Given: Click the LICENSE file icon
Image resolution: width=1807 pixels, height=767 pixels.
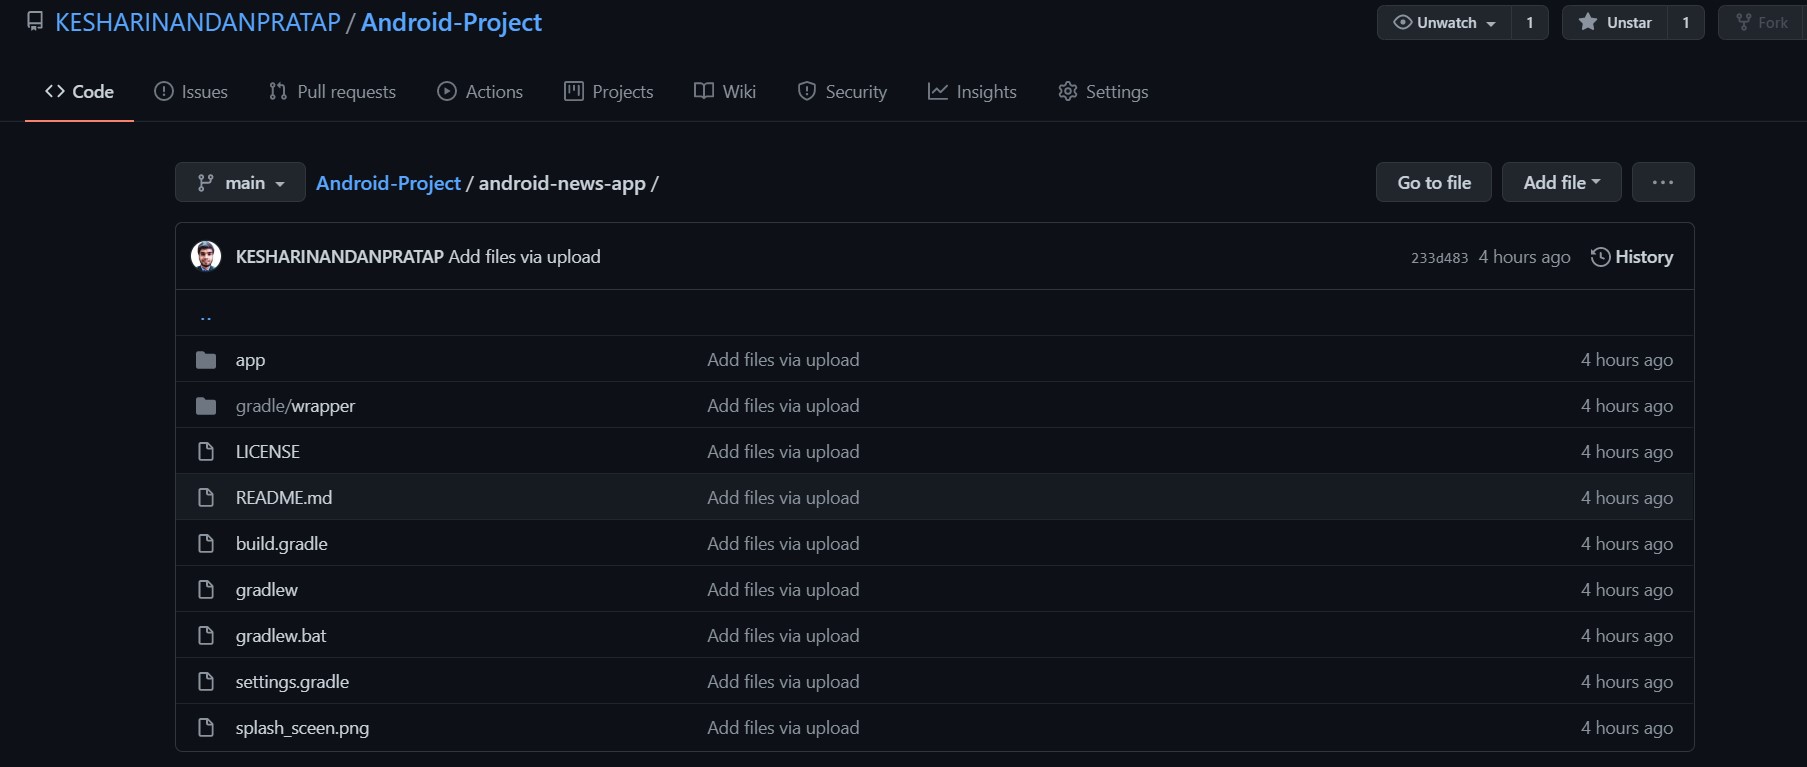Looking at the screenshot, I should pos(206,452).
